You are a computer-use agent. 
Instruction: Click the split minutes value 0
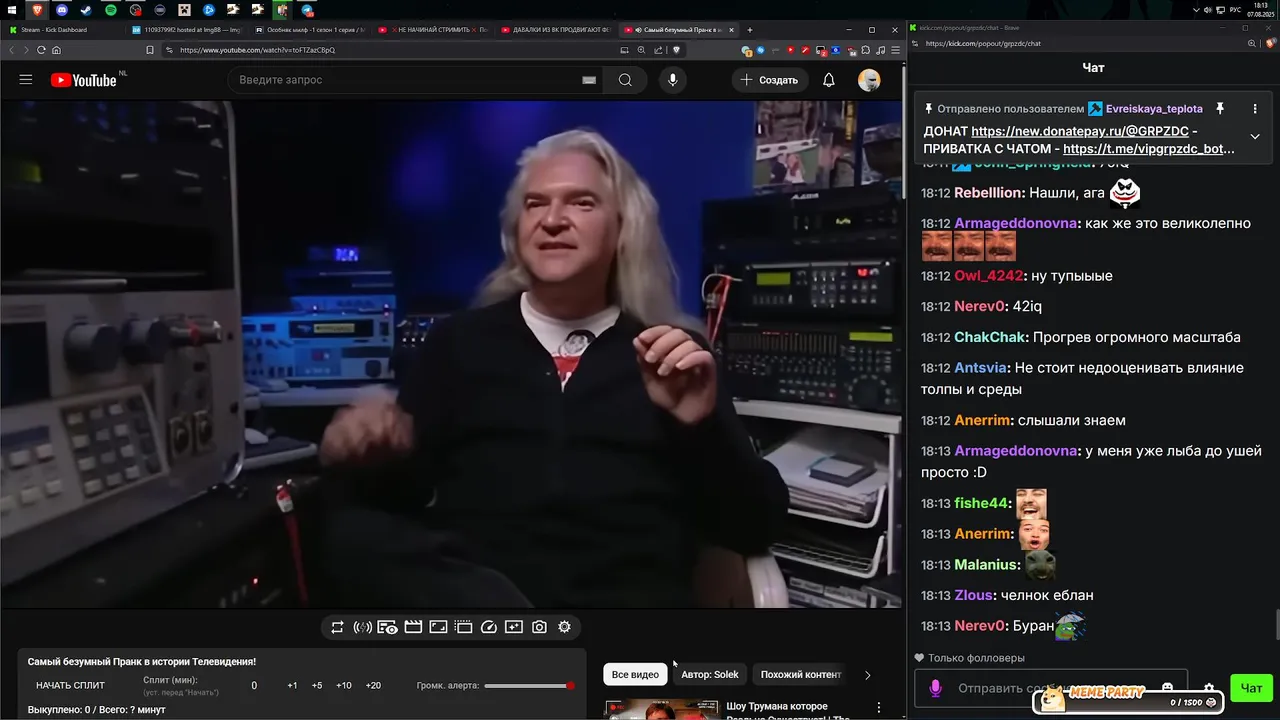pyautogui.click(x=254, y=685)
